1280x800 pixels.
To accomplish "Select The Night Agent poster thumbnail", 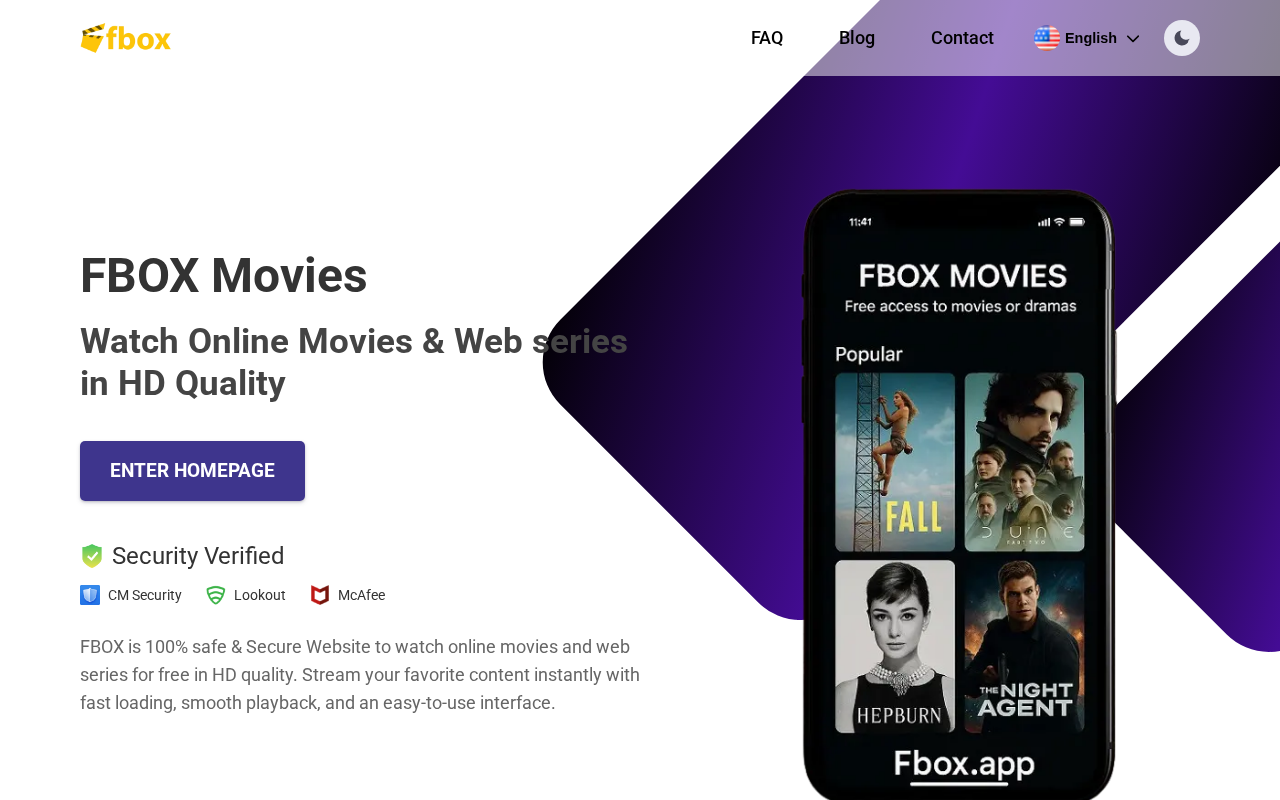I will 1024,646.
